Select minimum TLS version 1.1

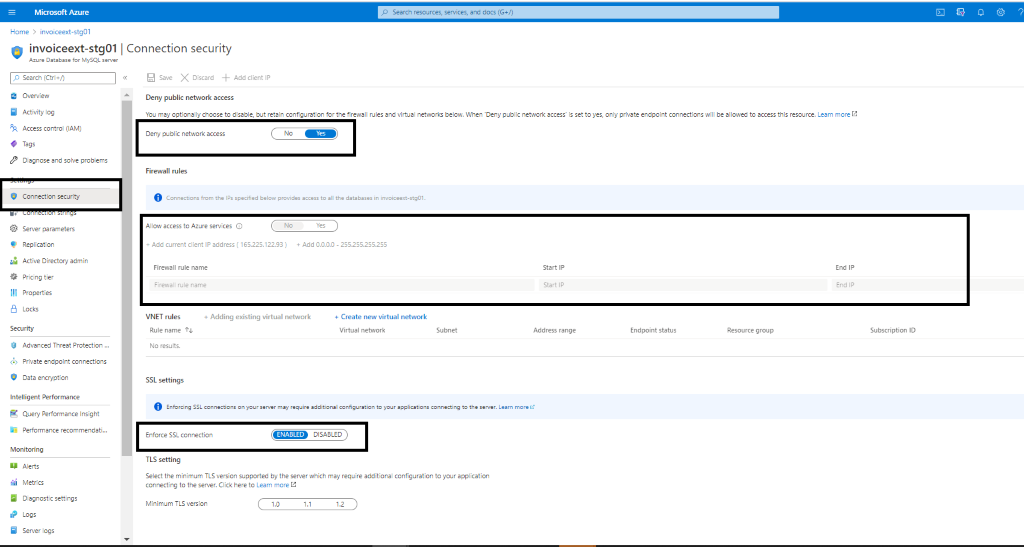pos(308,505)
